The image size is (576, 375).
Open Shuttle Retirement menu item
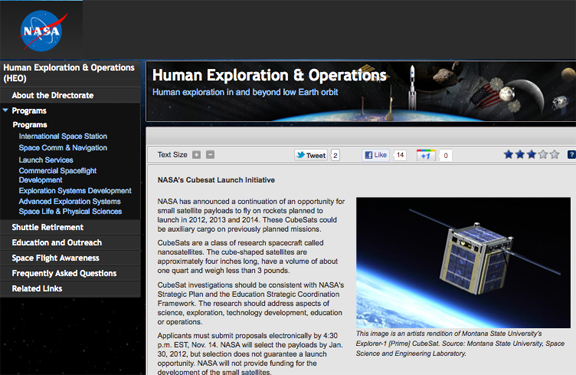click(47, 227)
